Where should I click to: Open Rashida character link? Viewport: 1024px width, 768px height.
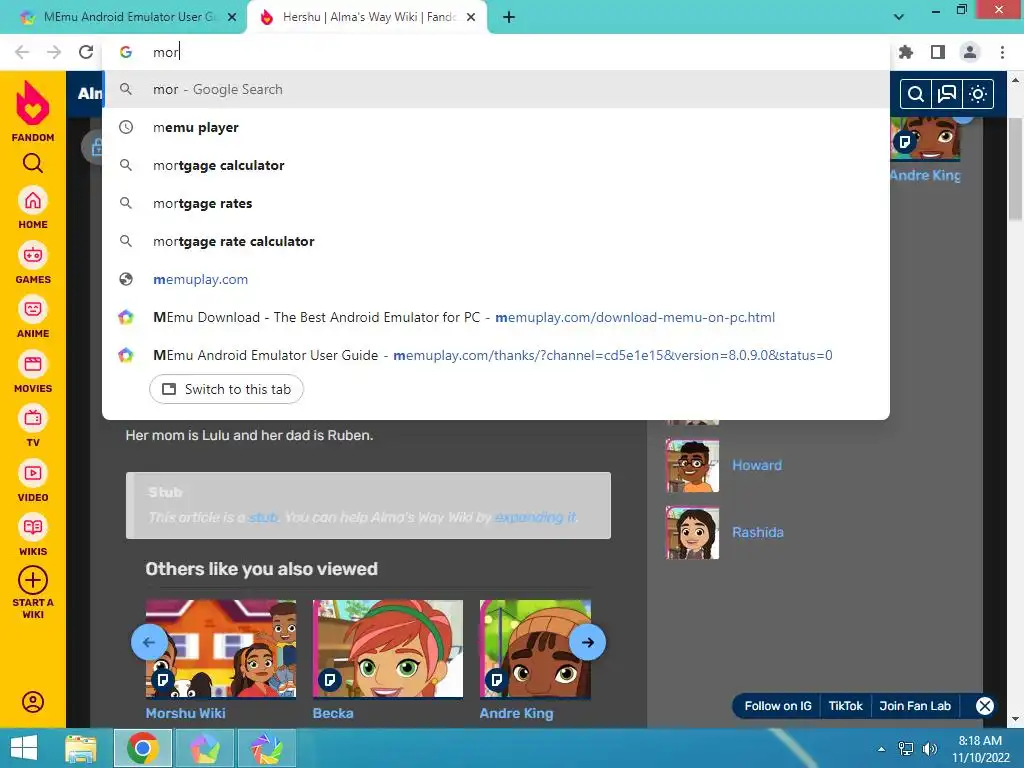[758, 532]
